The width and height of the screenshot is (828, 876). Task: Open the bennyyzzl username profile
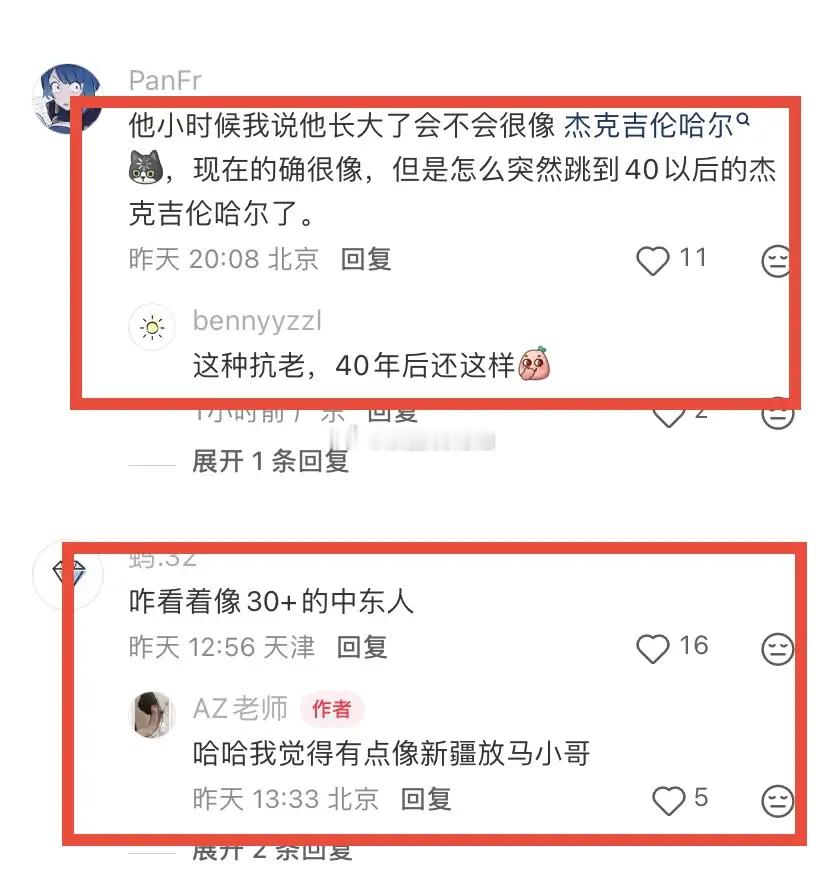coord(257,321)
